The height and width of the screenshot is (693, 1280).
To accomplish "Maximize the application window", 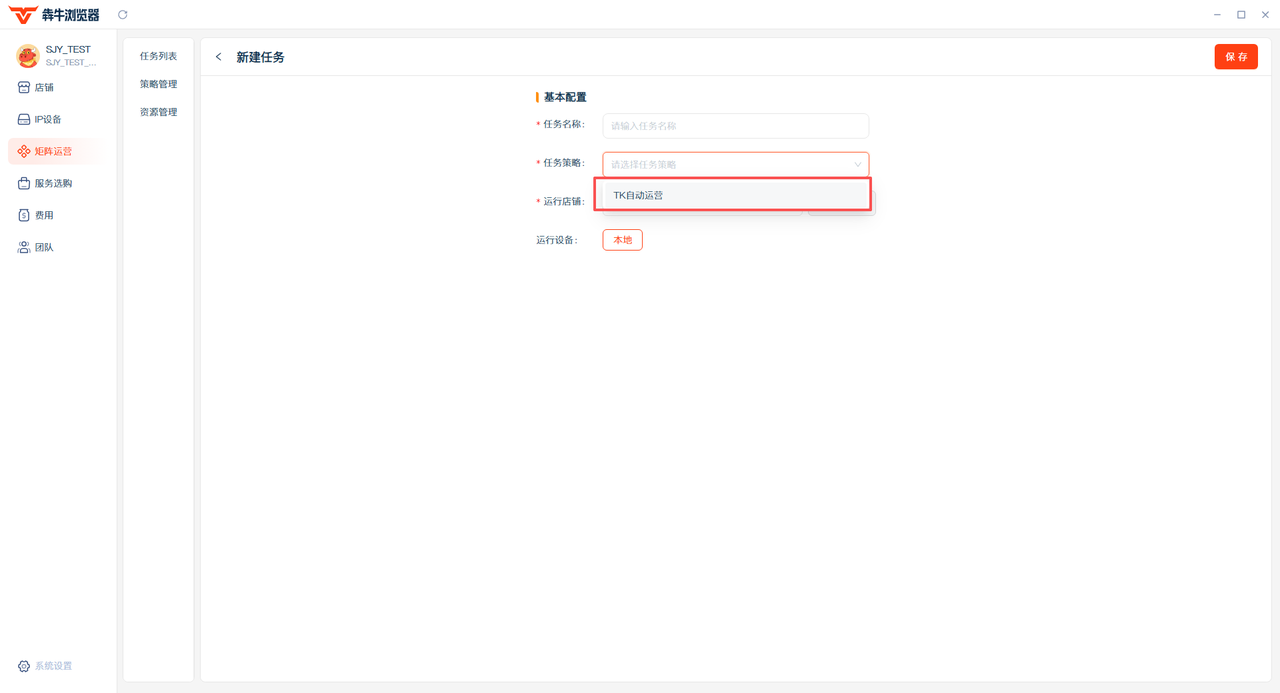I will coord(1241,15).
